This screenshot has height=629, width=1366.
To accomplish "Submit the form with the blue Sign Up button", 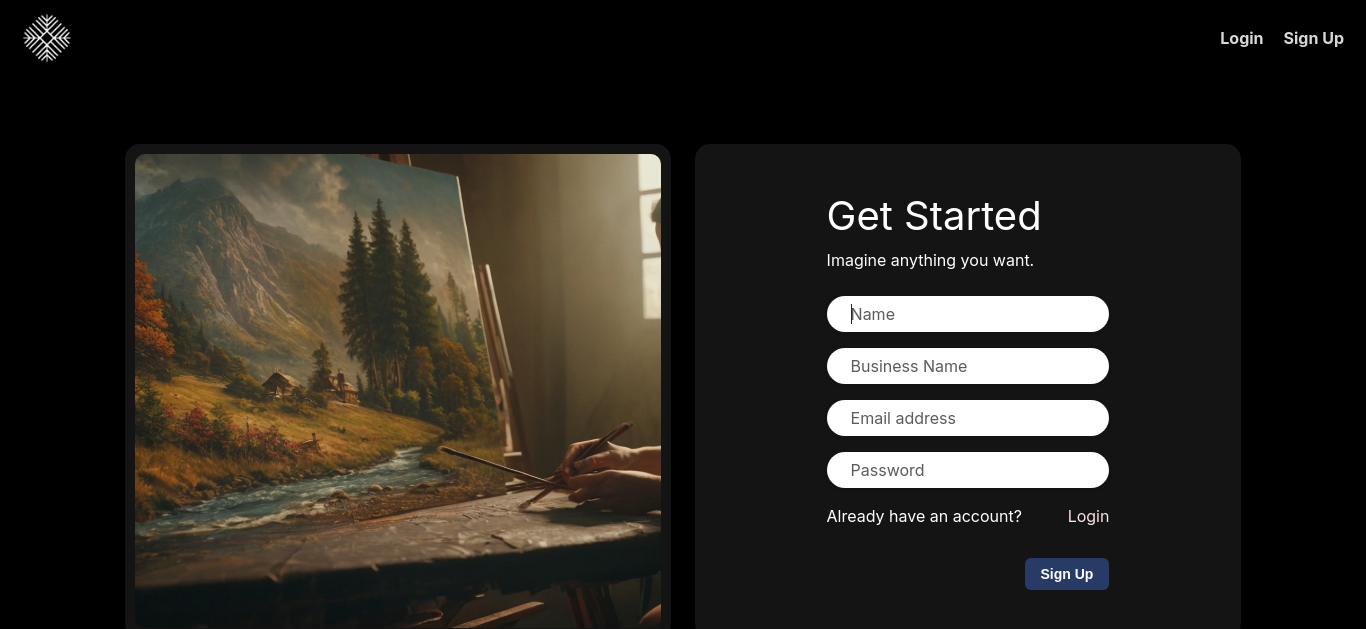I will click(x=1066, y=574).
